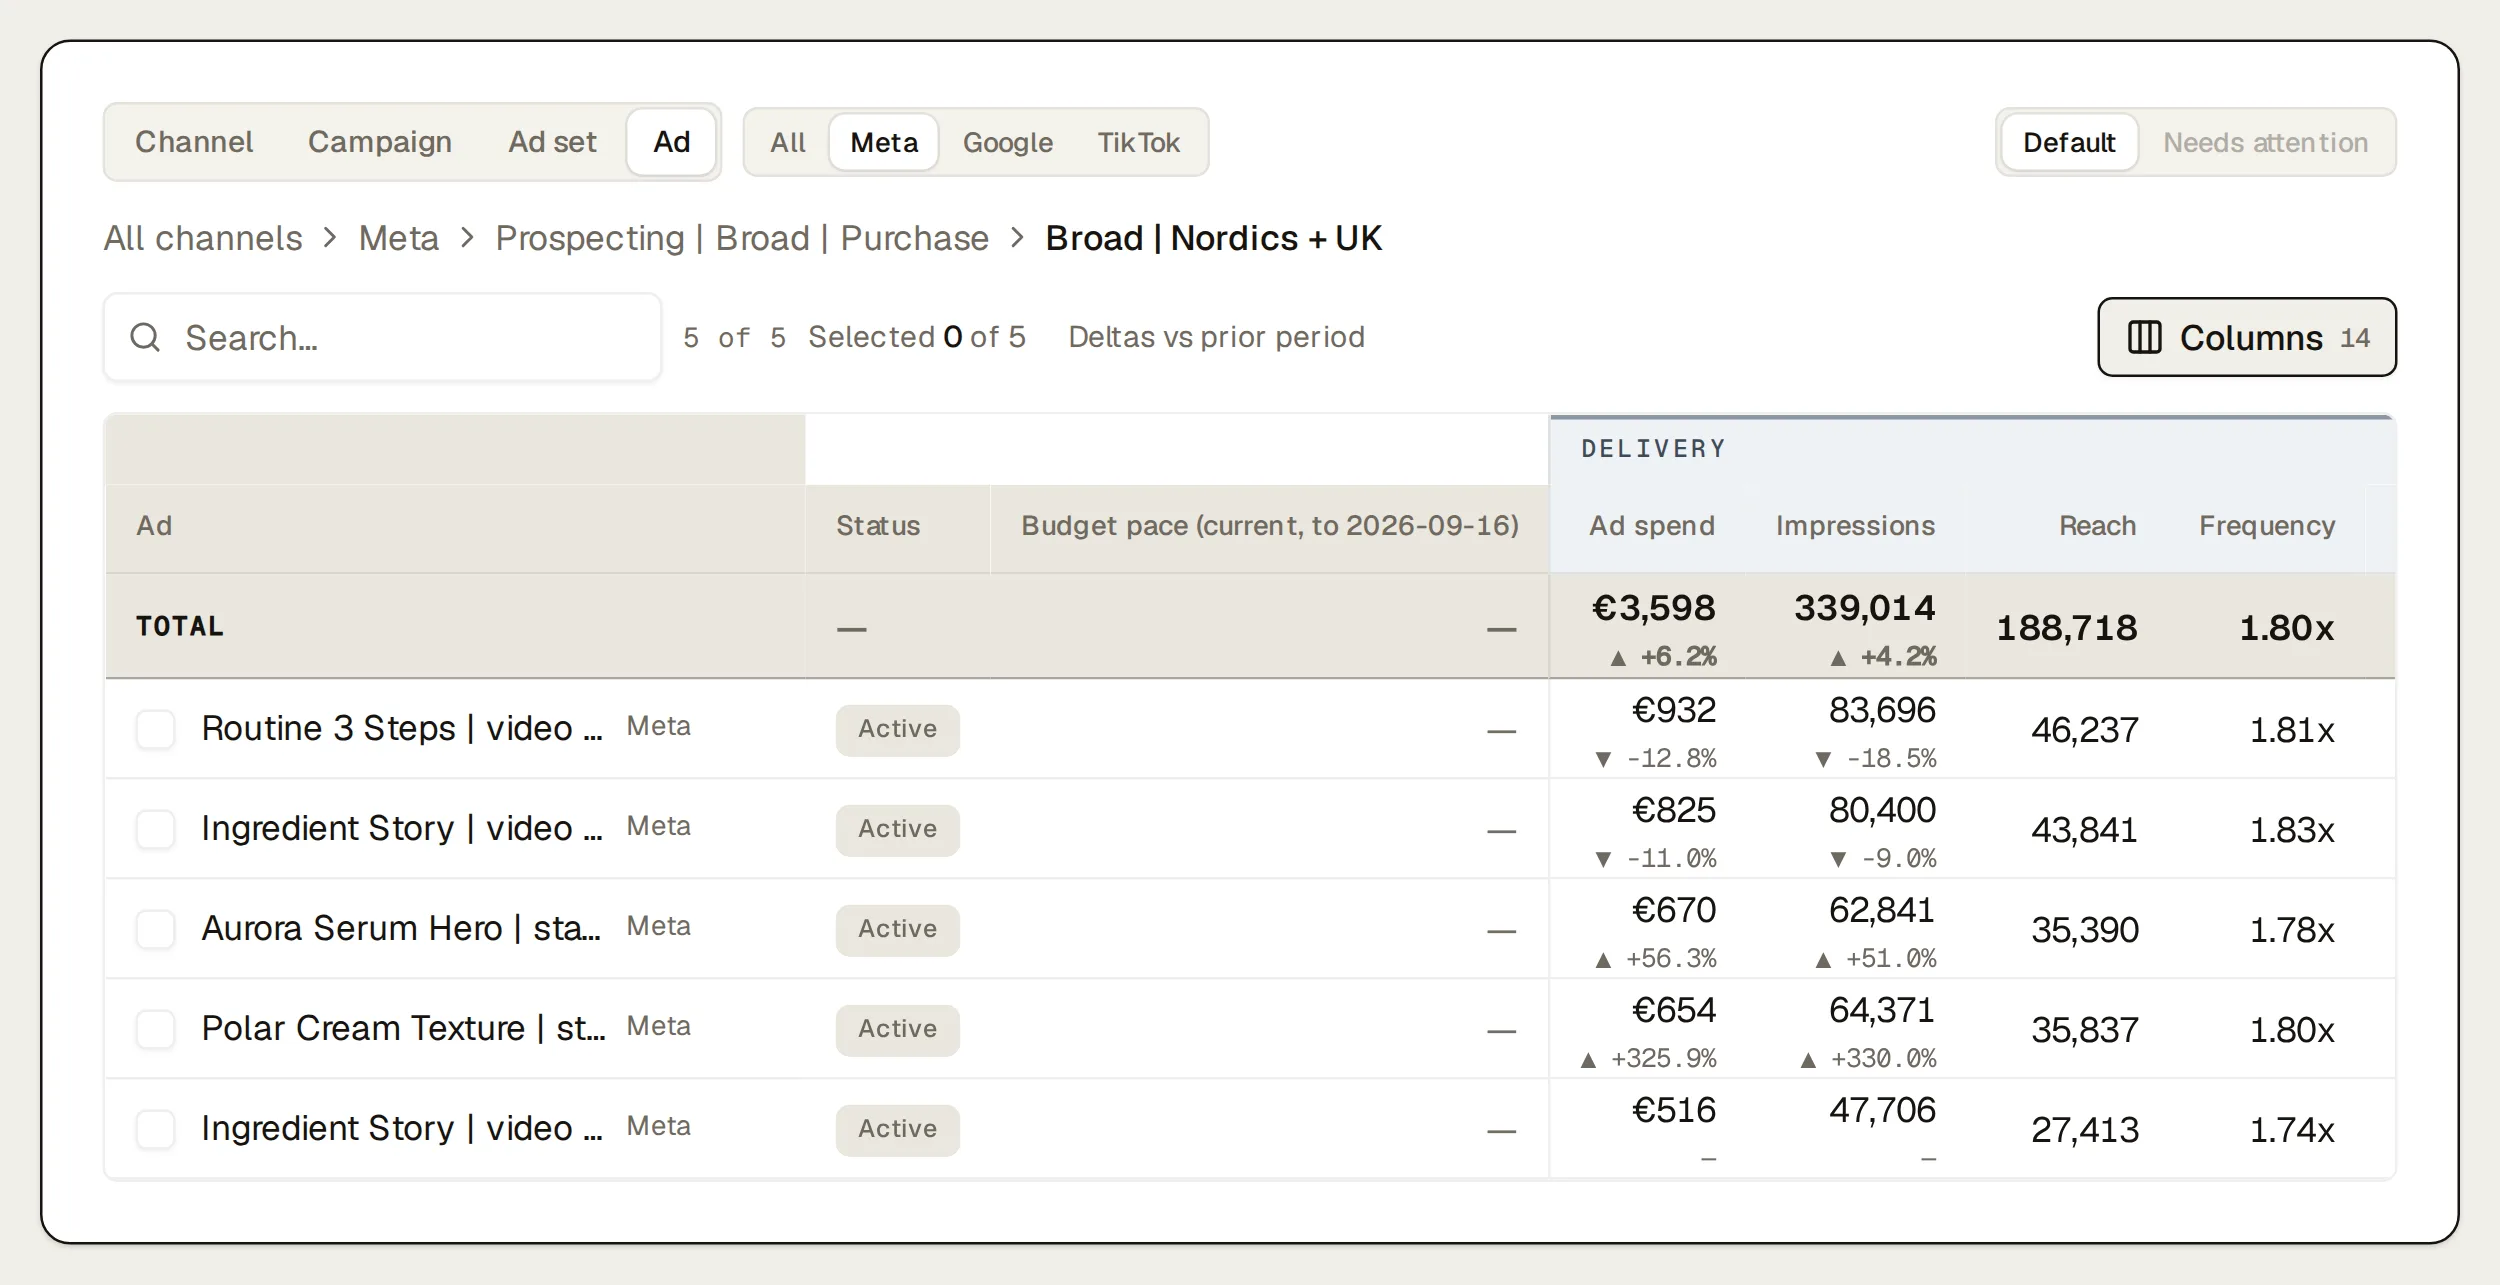Filter by All platforms

click(788, 142)
